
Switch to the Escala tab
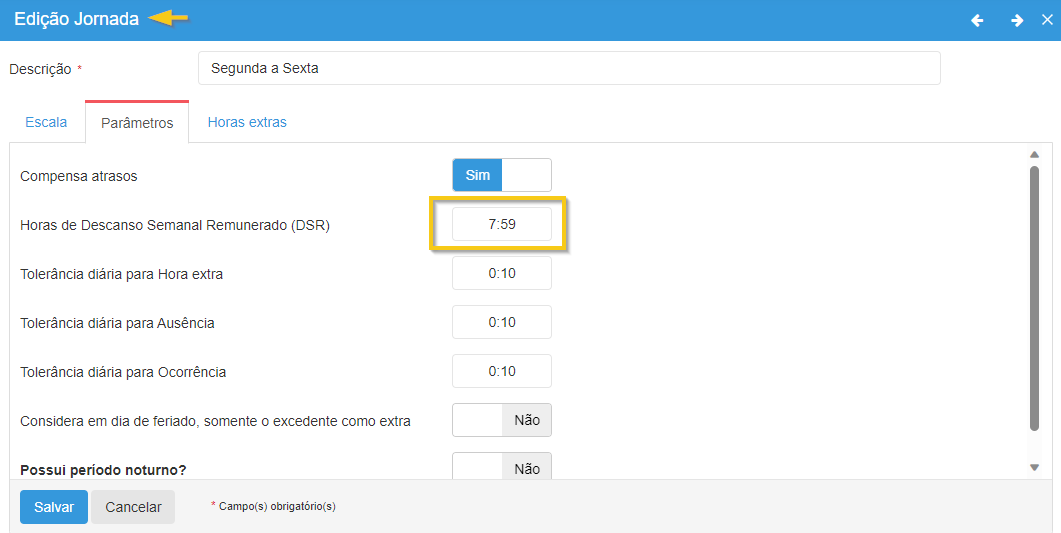pos(46,122)
